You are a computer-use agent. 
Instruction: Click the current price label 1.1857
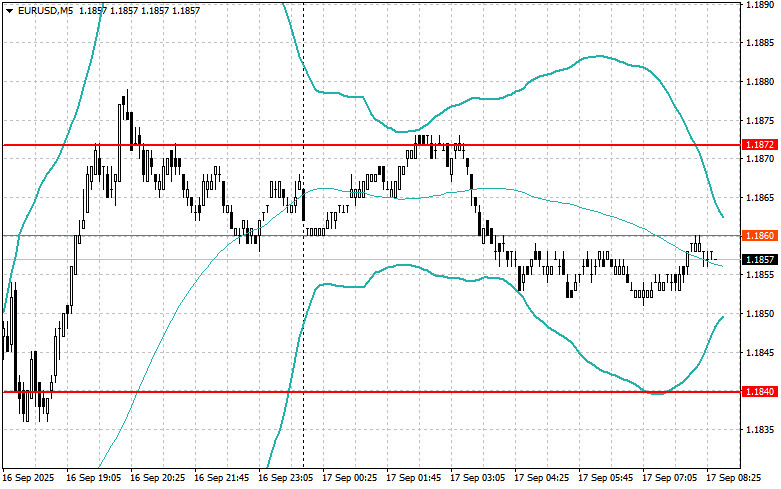pyautogui.click(x=759, y=259)
